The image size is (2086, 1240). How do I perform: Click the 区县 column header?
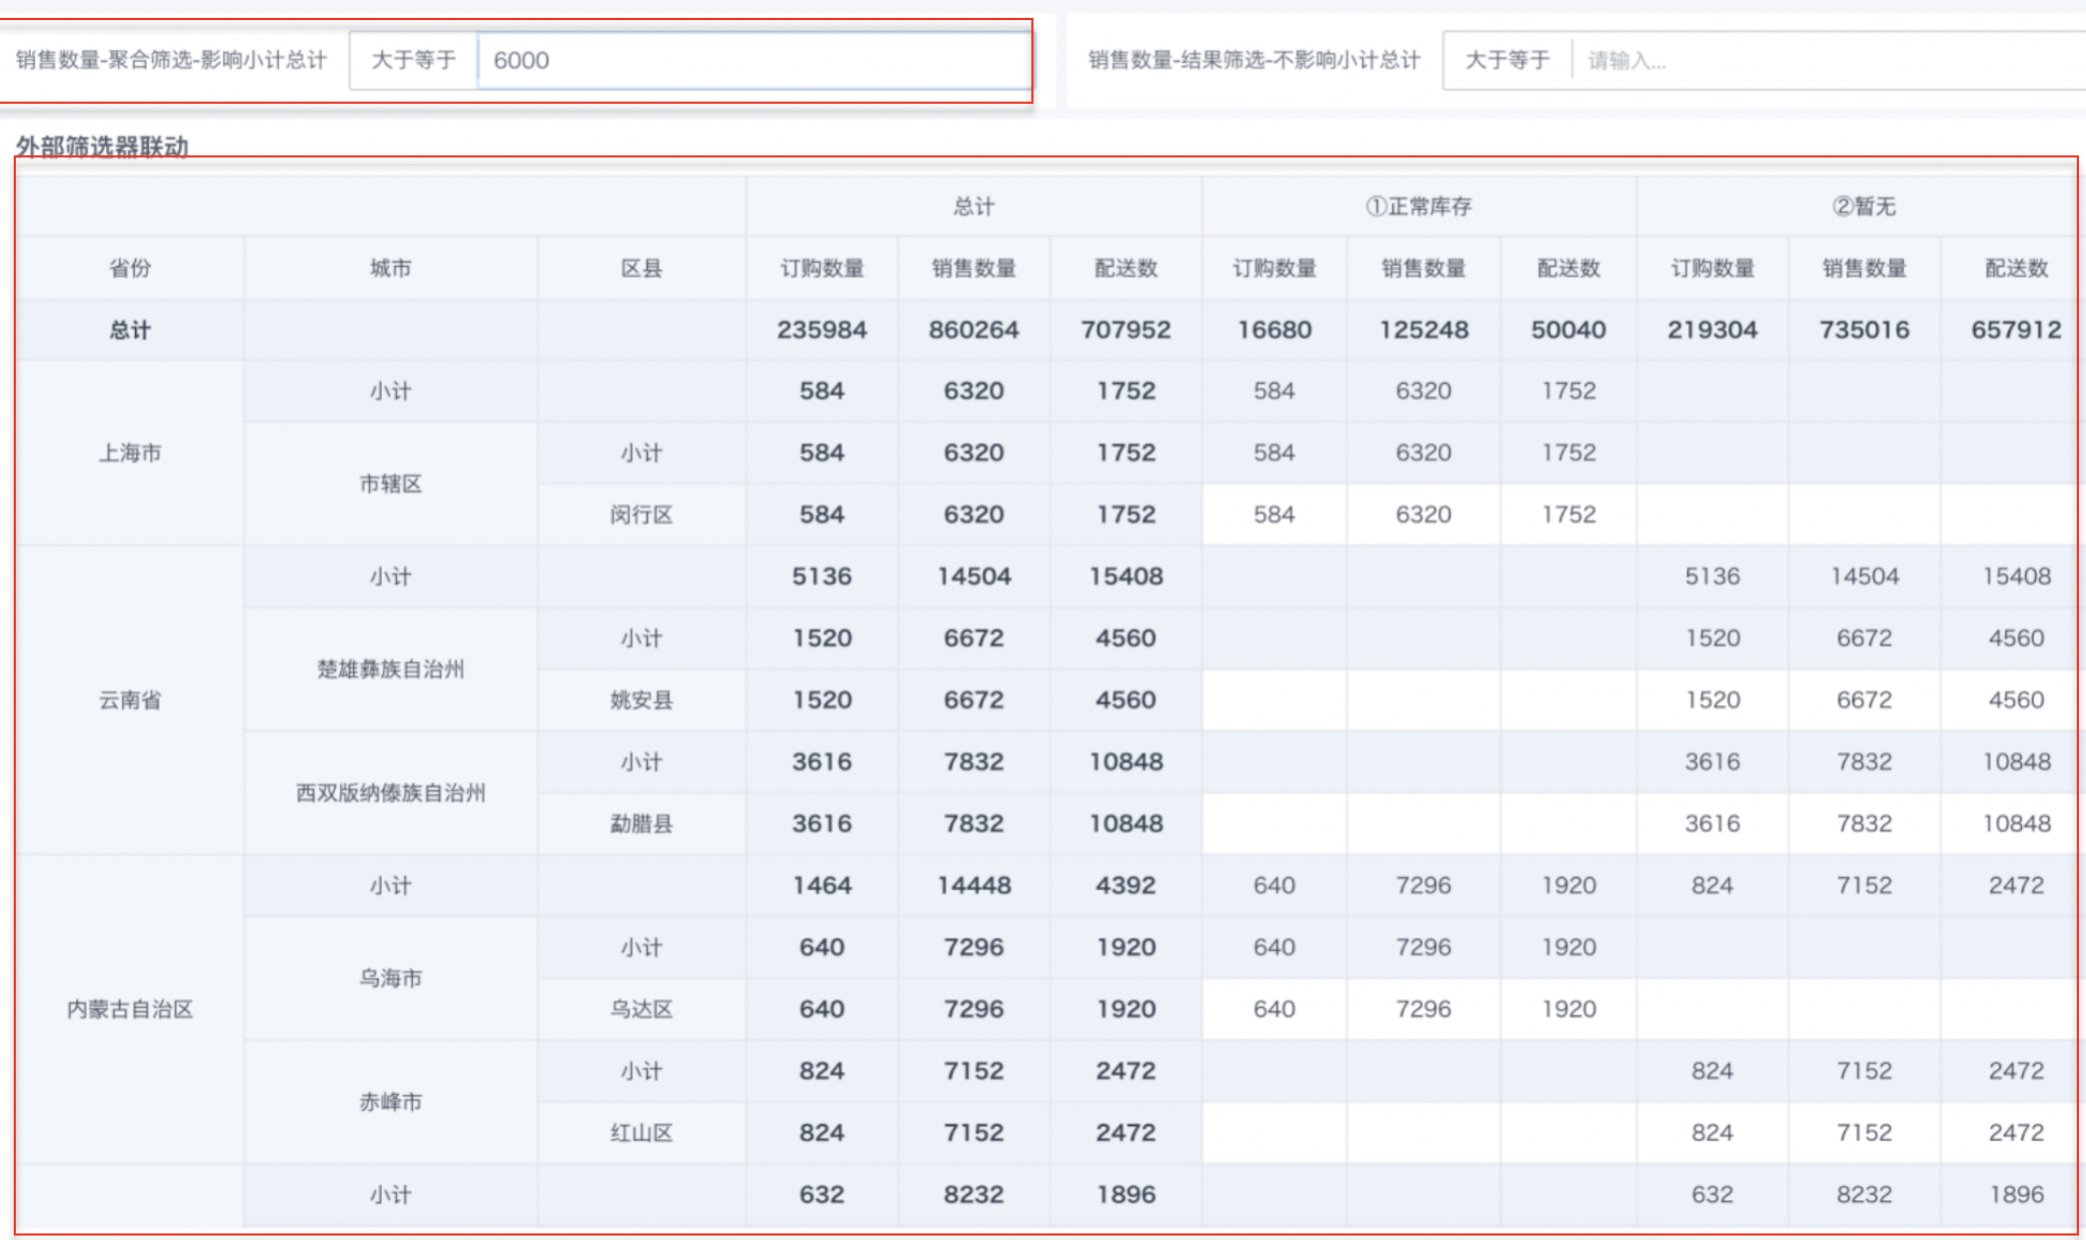coord(641,268)
